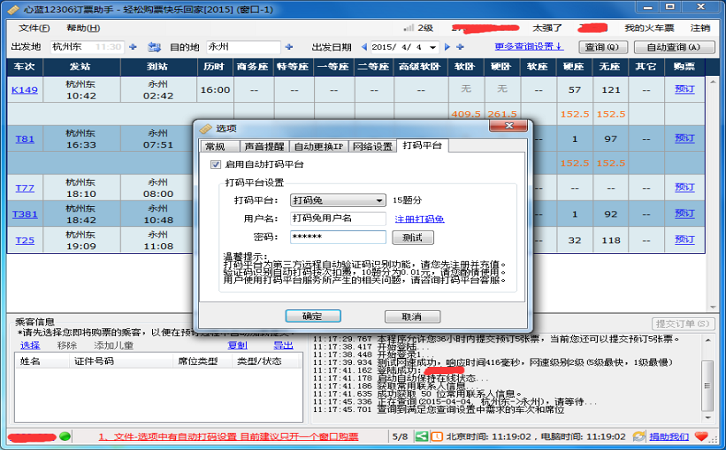Click the 注册打码兔 link
Image resolution: width=726 pixels, height=450 pixels.
click(419, 219)
